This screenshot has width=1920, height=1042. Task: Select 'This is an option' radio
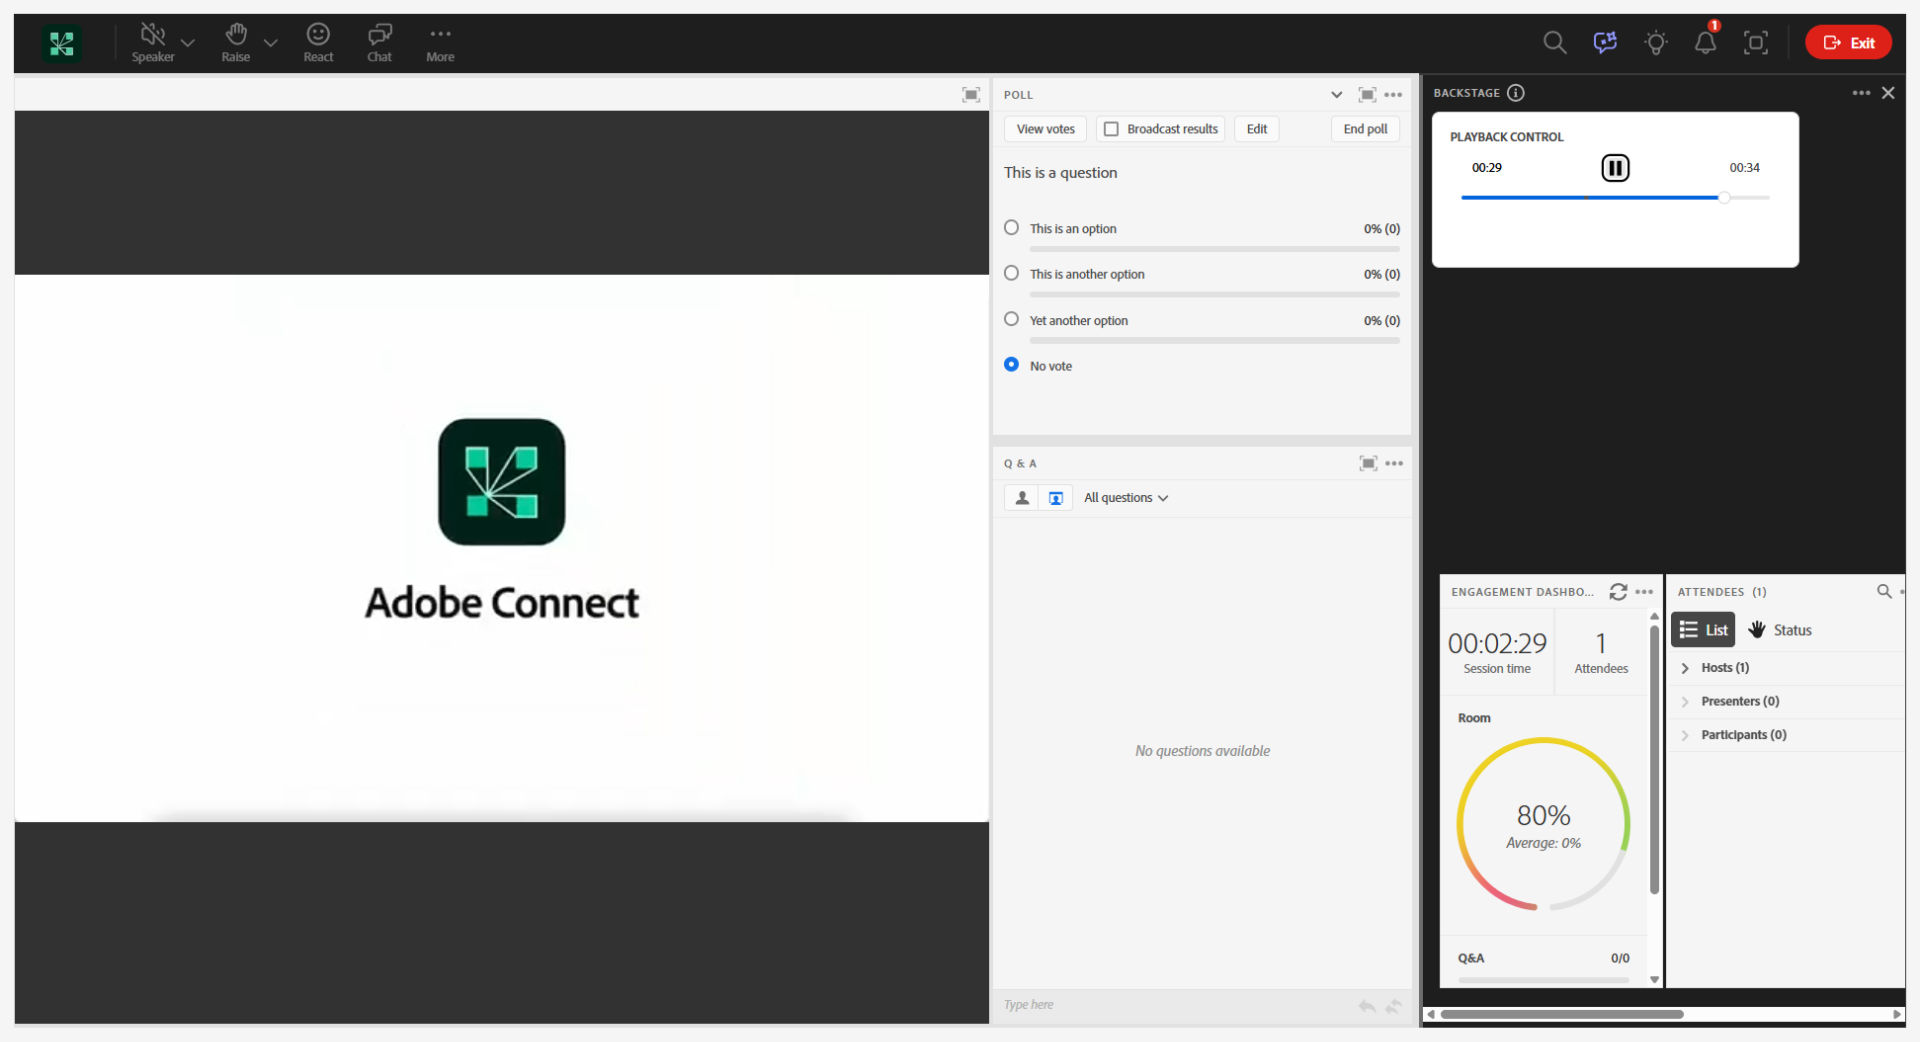[1011, 228]
